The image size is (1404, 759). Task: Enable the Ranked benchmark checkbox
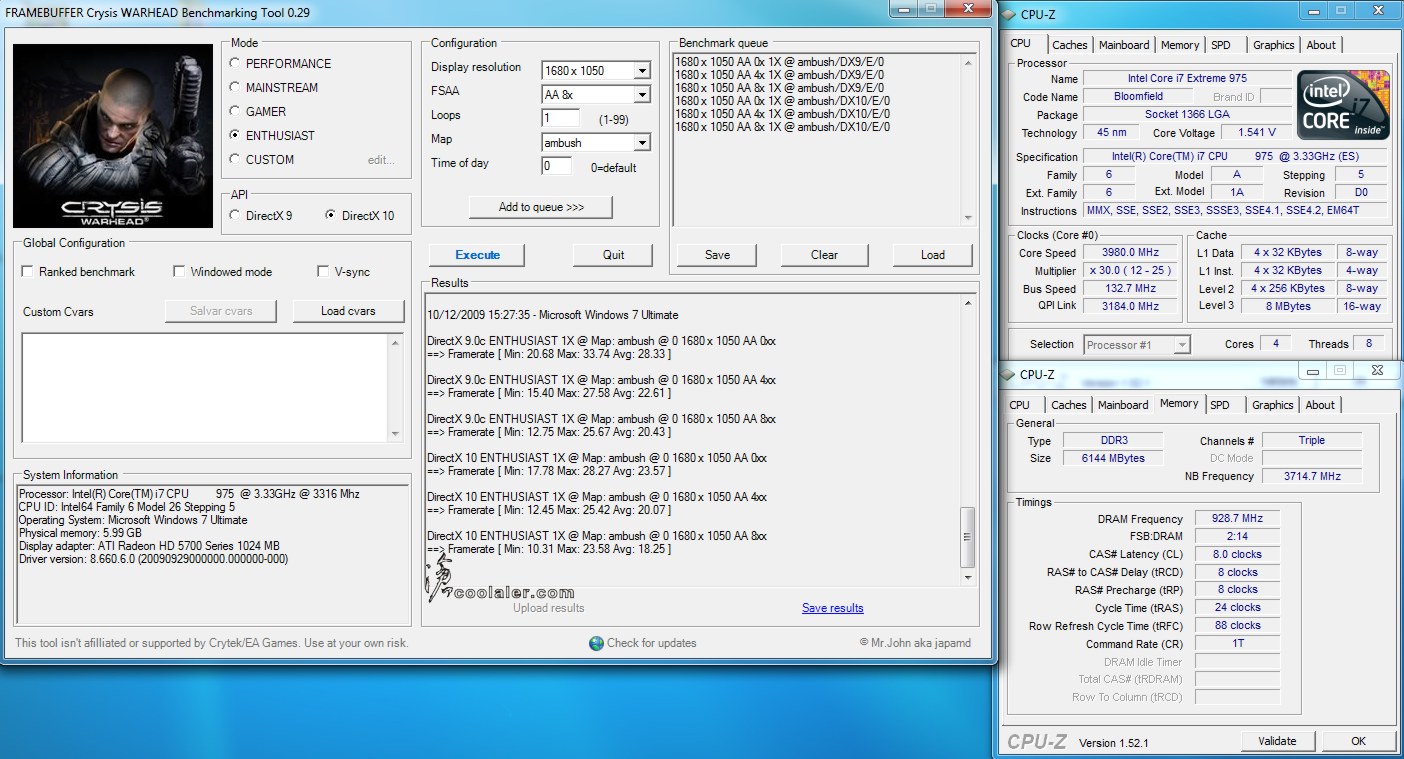point(28,271)
